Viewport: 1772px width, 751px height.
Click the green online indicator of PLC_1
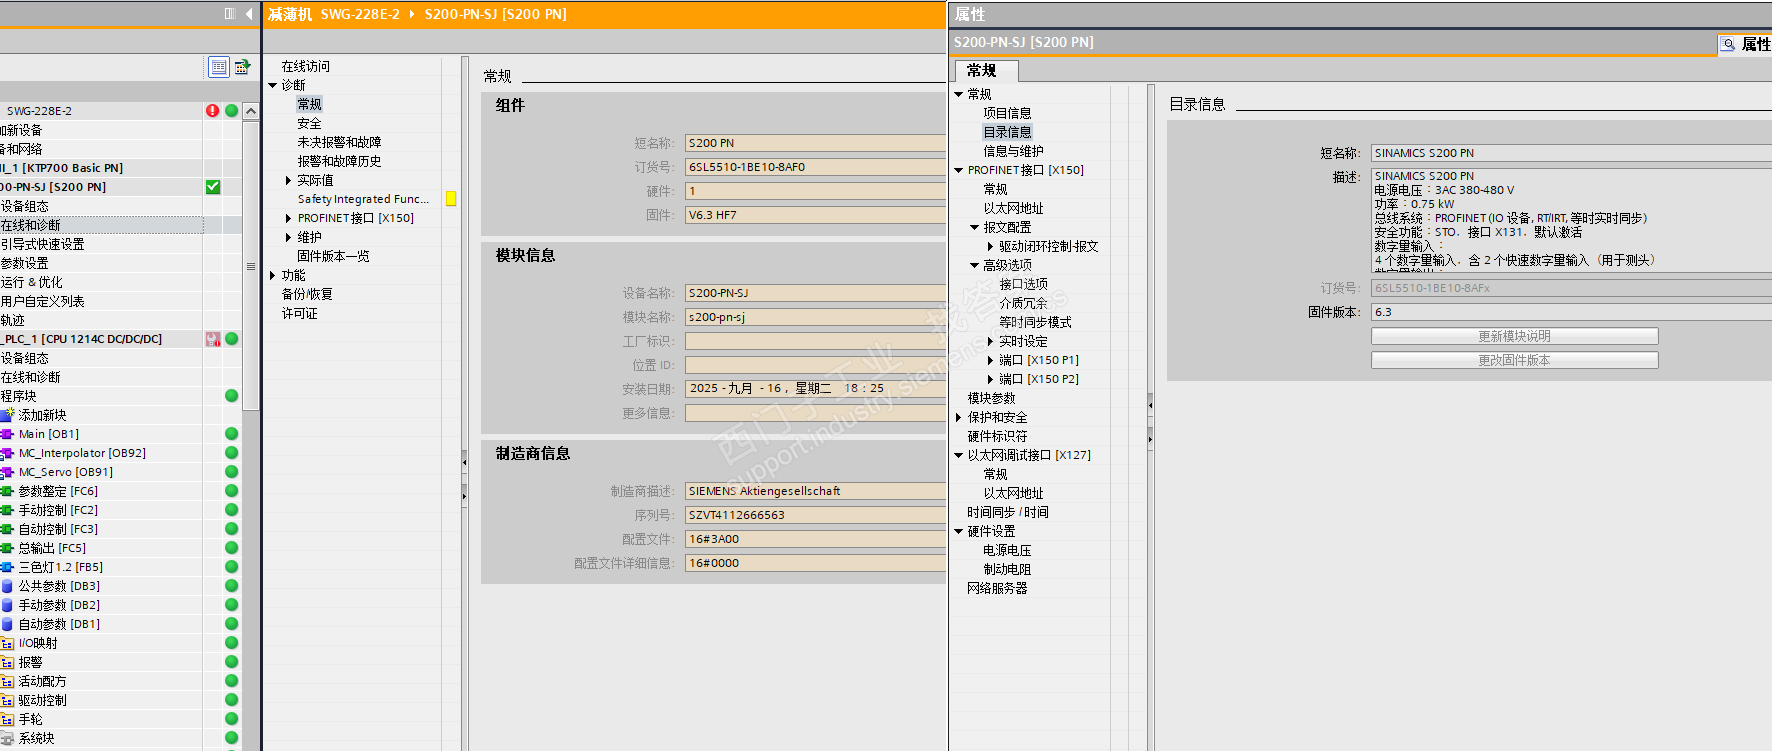[x=232, y=339]
